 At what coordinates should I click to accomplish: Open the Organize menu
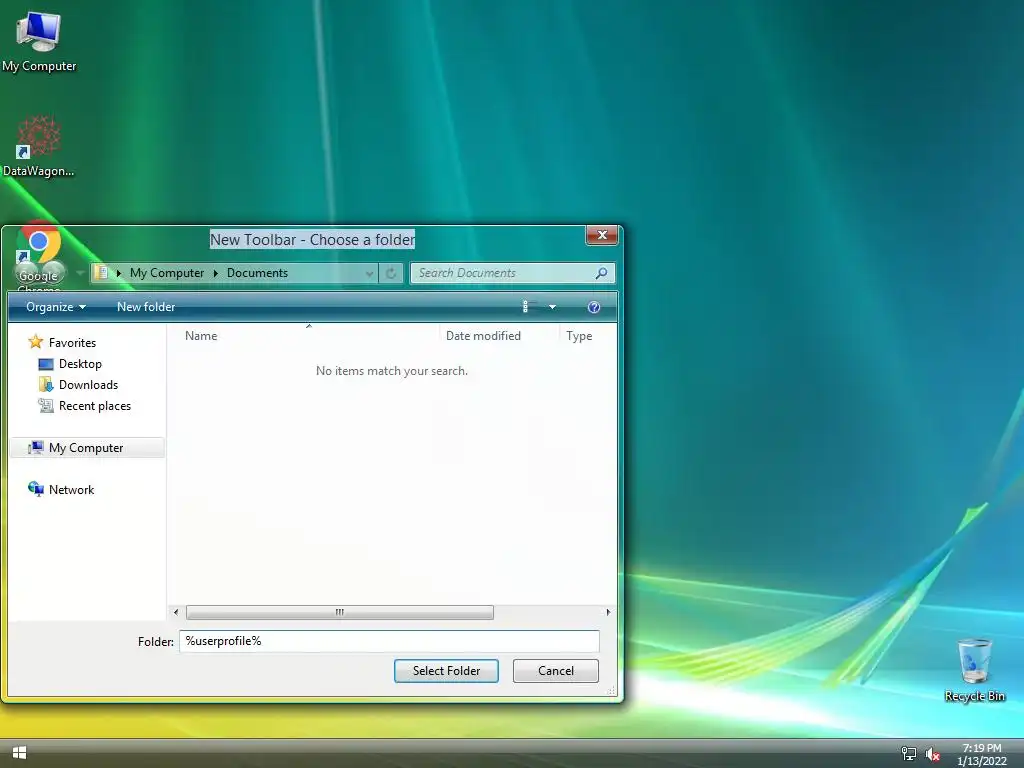click(56, 307)
